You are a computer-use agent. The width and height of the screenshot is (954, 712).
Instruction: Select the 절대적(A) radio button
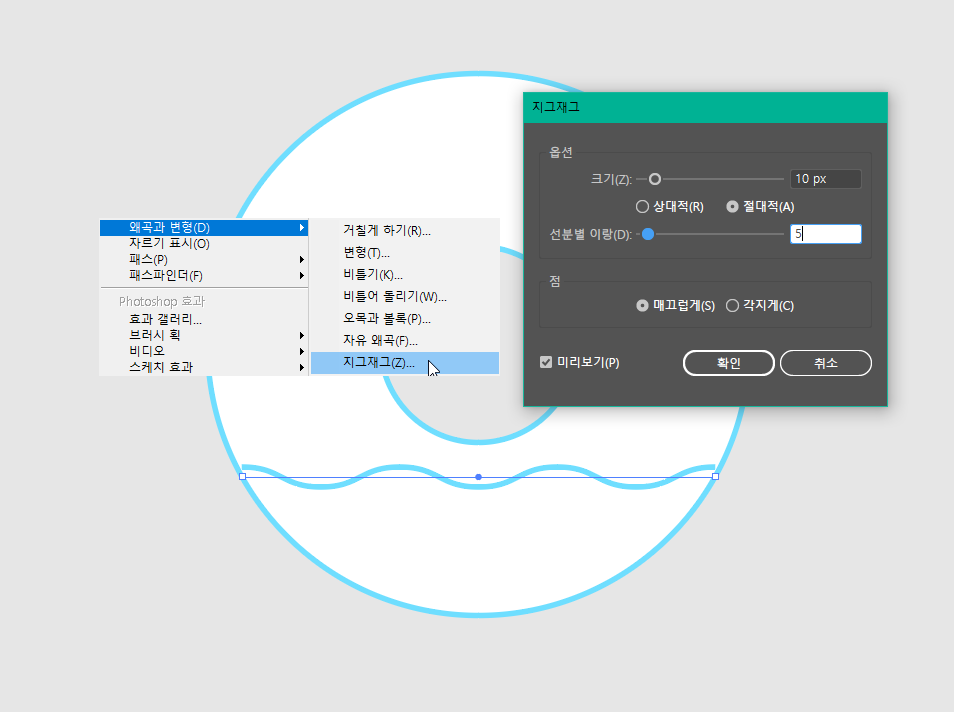pyautogui.click(x=733, y=207)
